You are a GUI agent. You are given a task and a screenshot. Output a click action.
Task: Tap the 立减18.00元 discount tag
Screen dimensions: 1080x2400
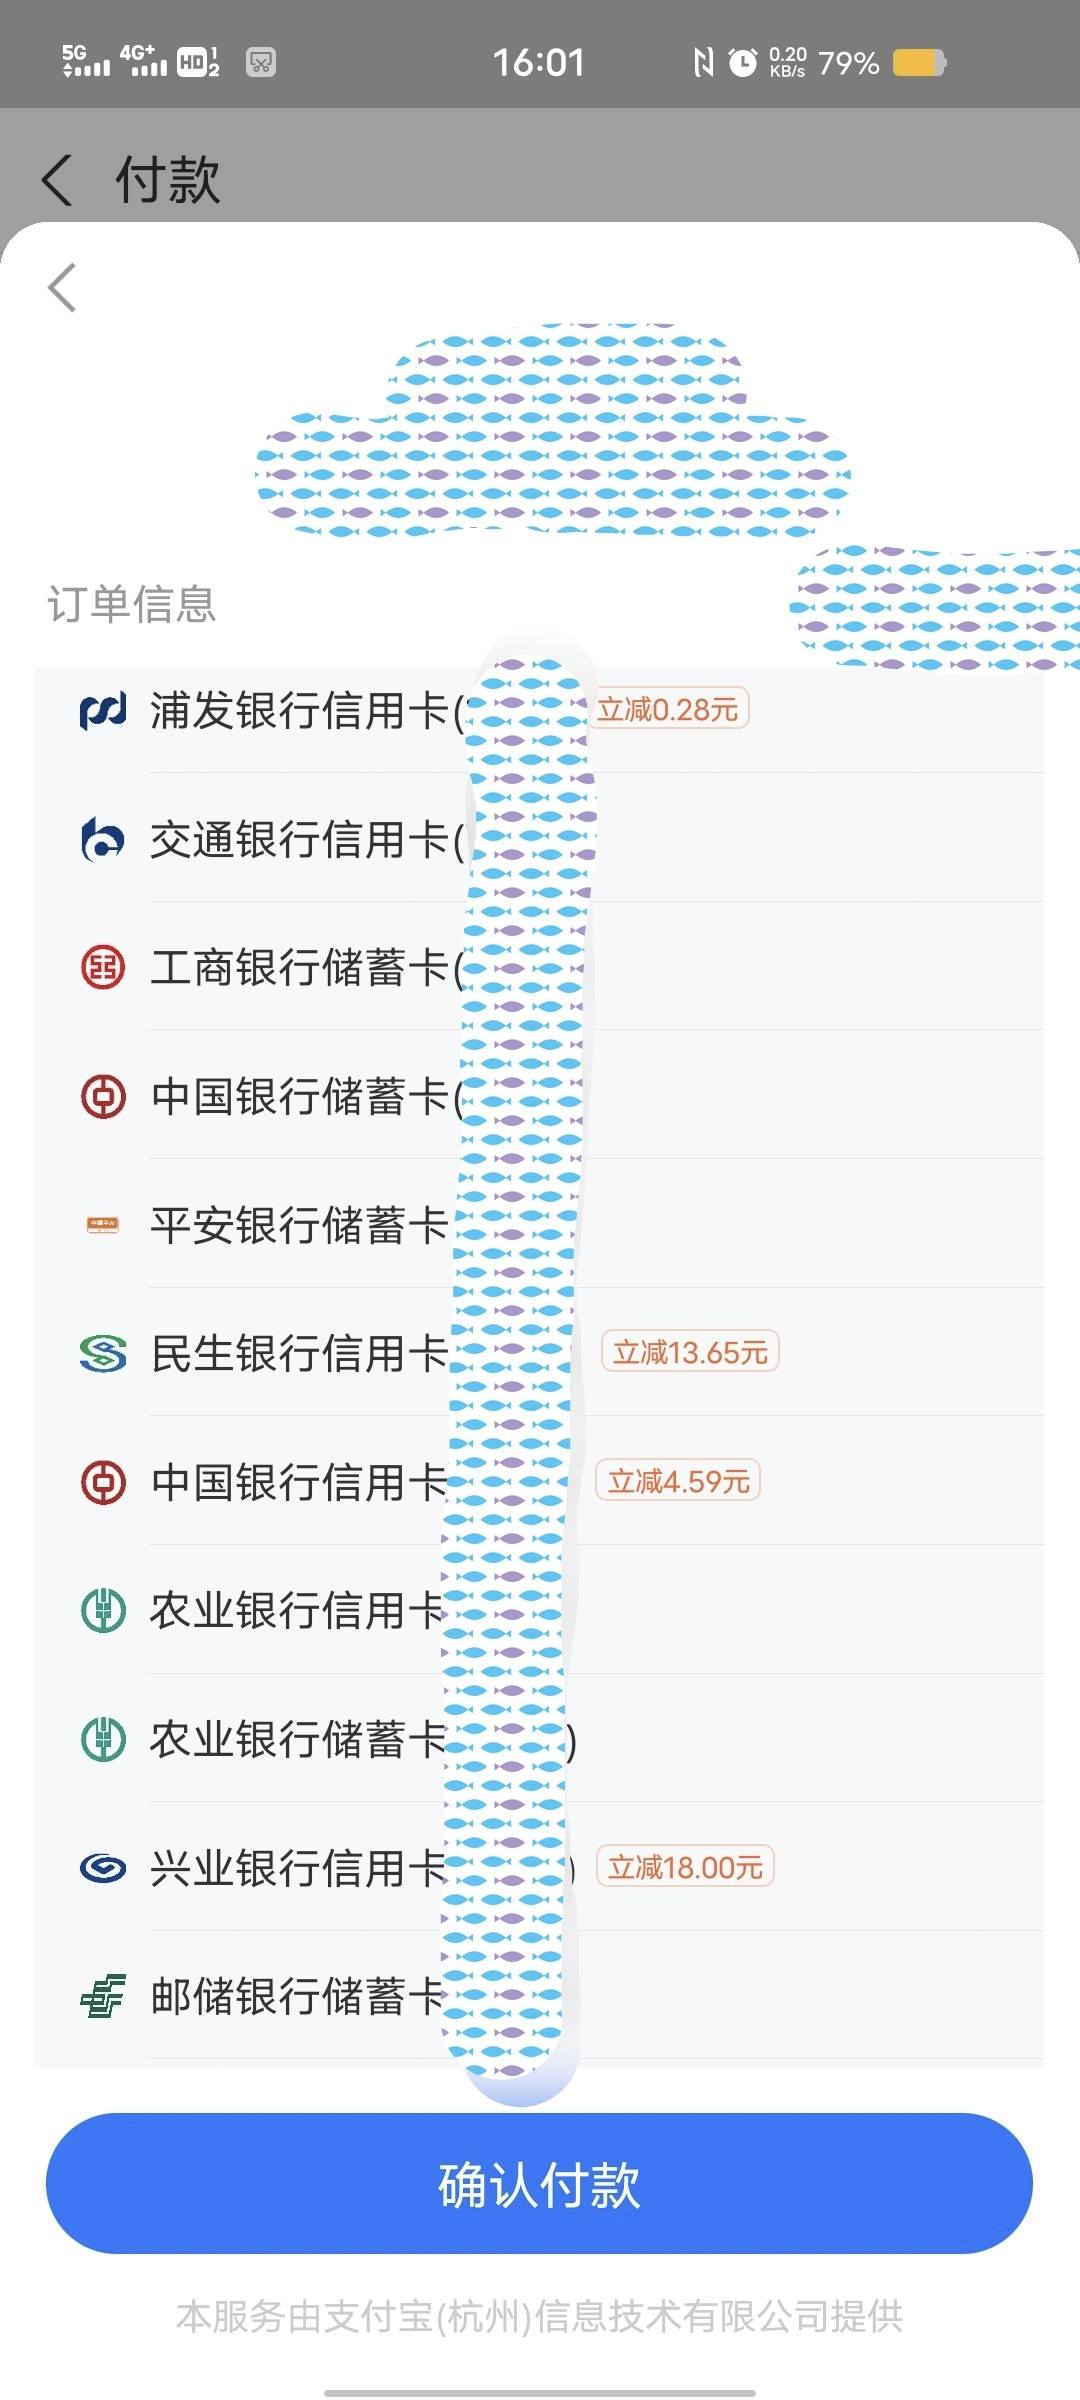[685, 1867]
